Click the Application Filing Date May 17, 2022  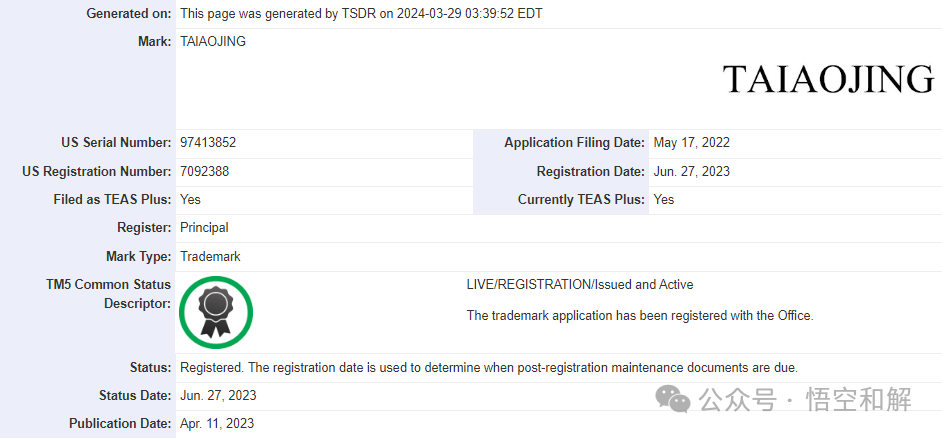pyautogui.click(x=691, y=143)
